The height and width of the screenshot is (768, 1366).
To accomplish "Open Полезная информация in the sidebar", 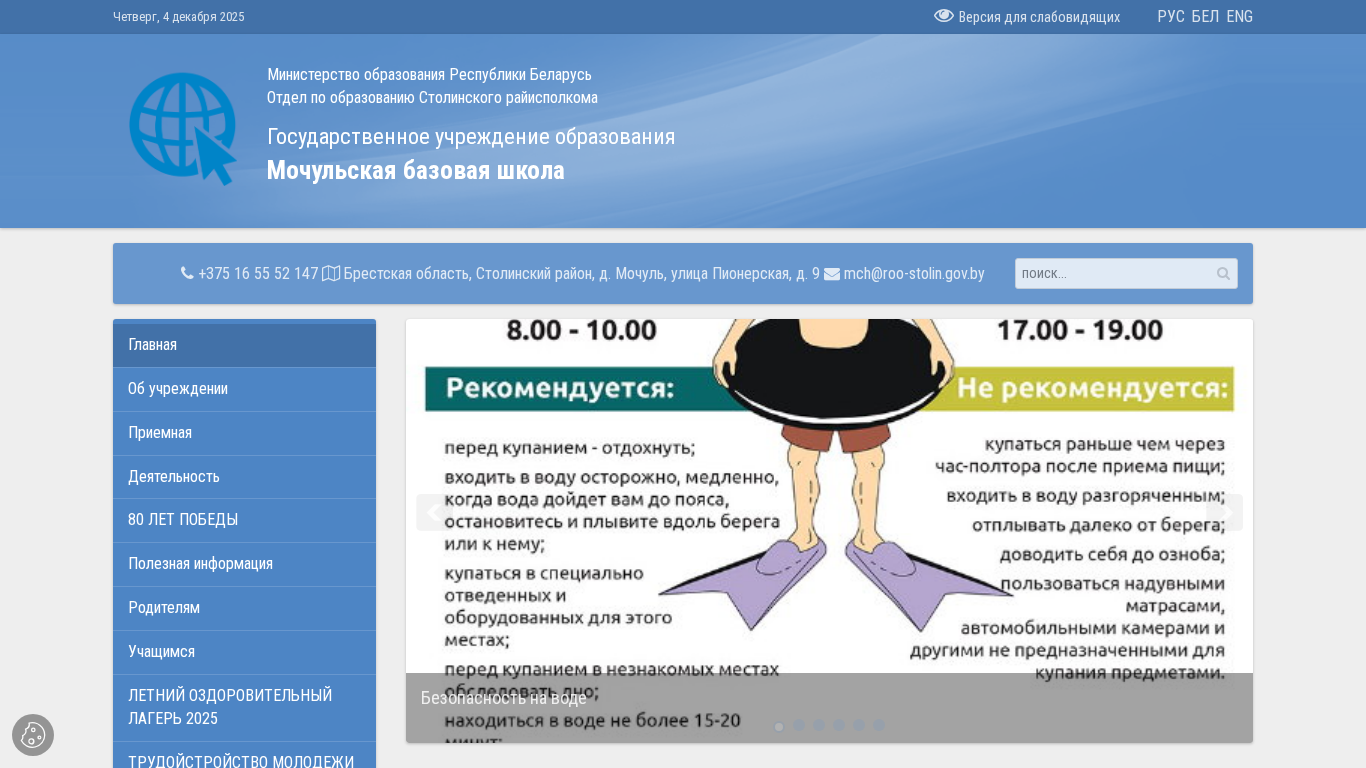I will click(x=244, y=564).
